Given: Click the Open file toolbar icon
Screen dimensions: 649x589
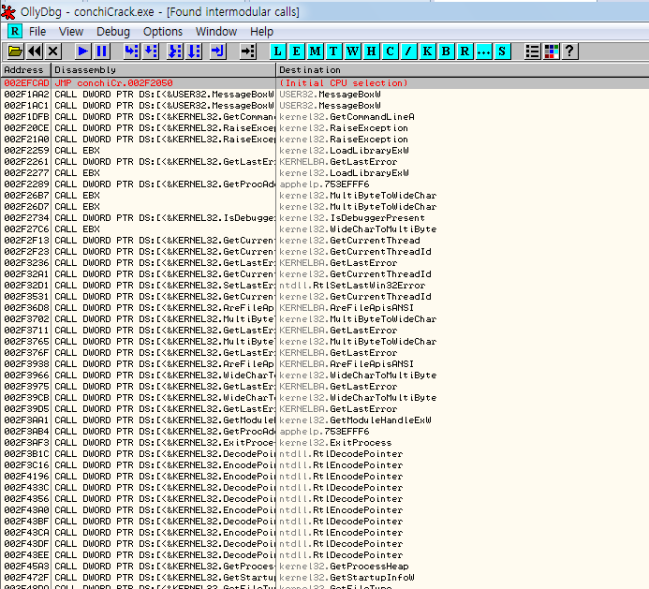Looking at the screenshot, I should tap(15, 51).
